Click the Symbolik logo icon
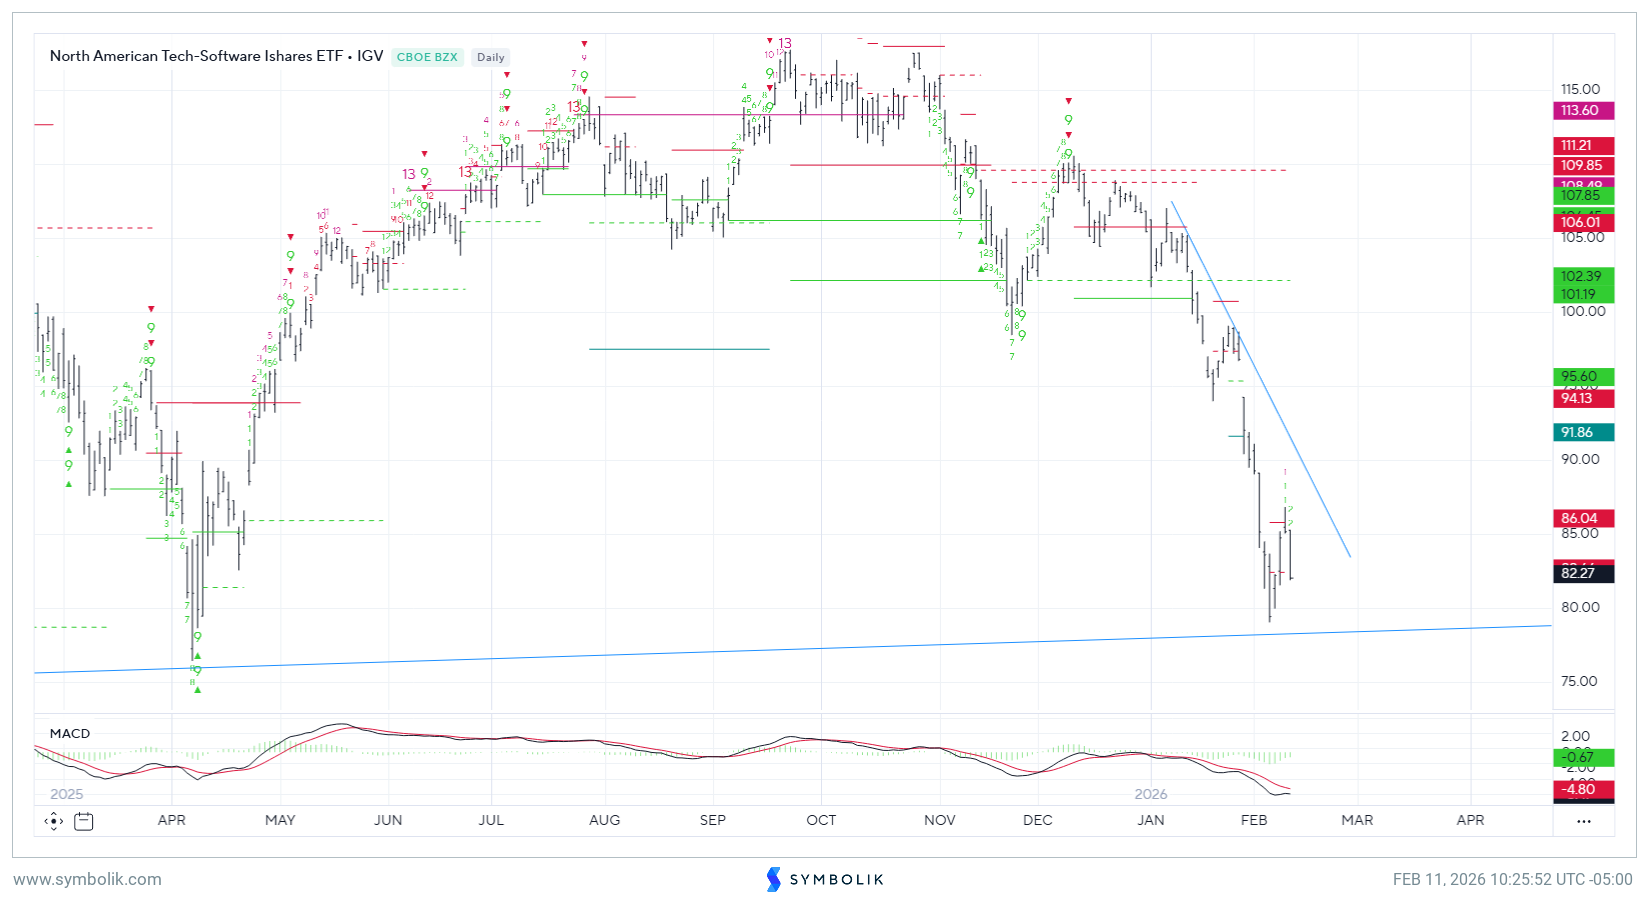 [773, 879]
